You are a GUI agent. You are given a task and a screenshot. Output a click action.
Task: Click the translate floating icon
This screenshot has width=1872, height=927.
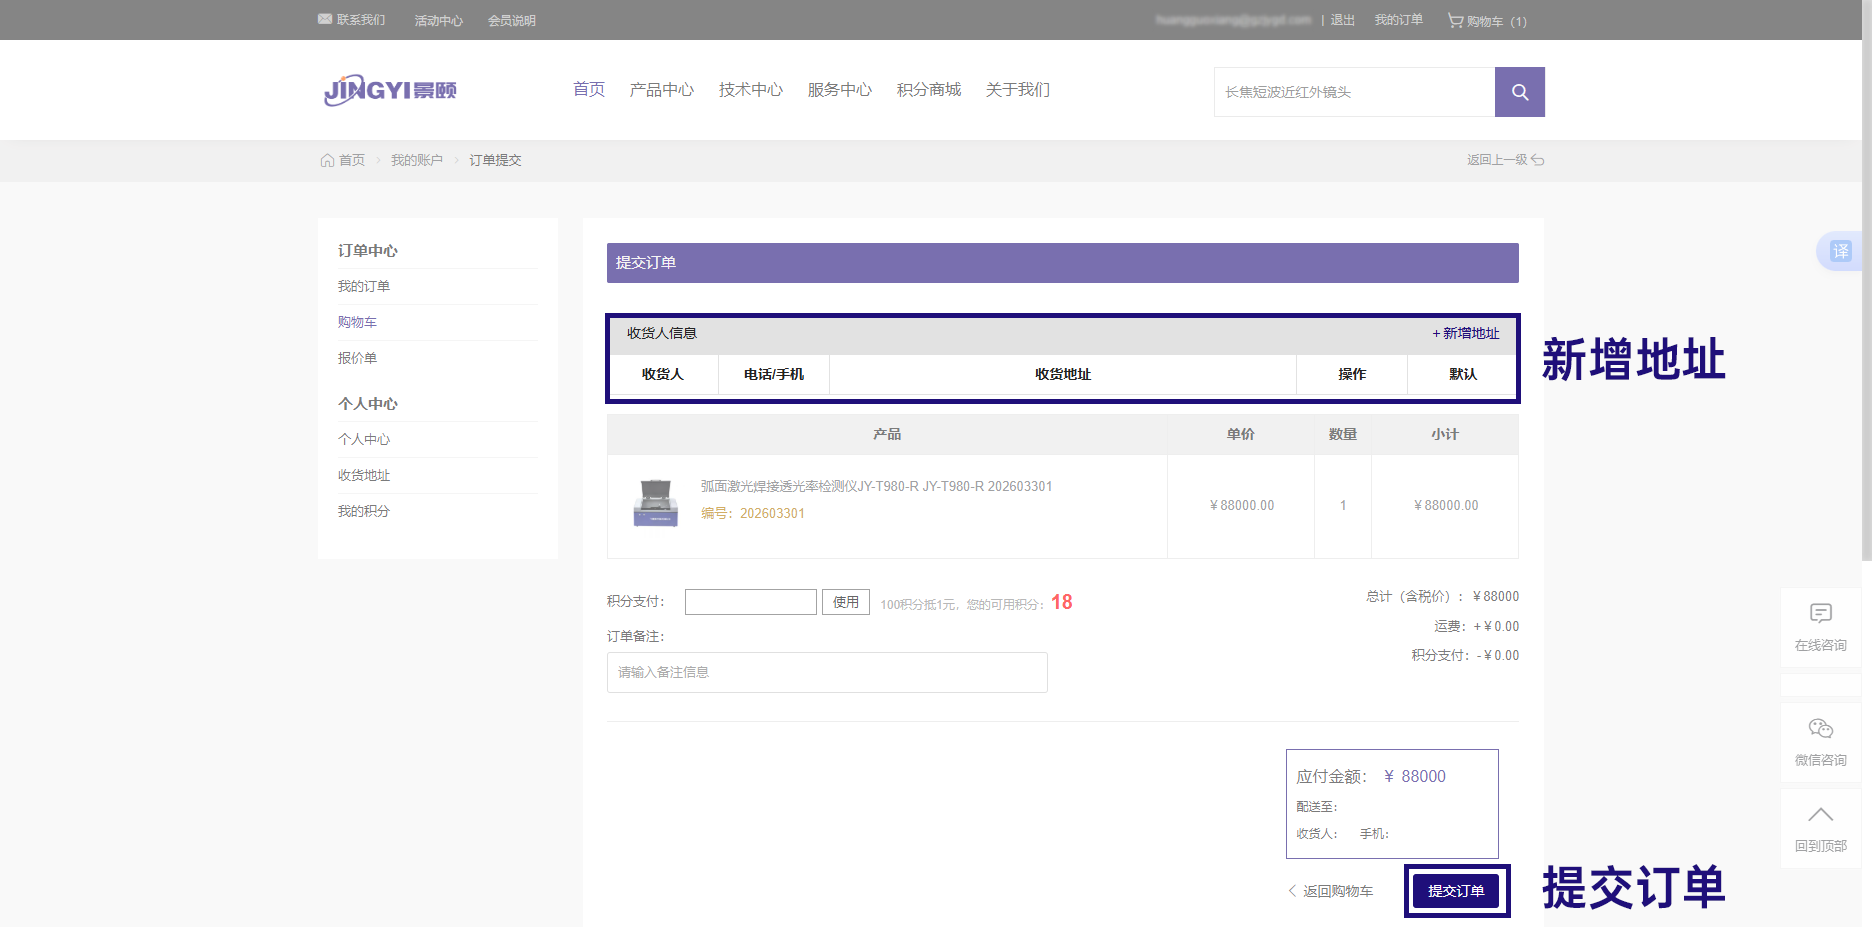pos(1840,251)
